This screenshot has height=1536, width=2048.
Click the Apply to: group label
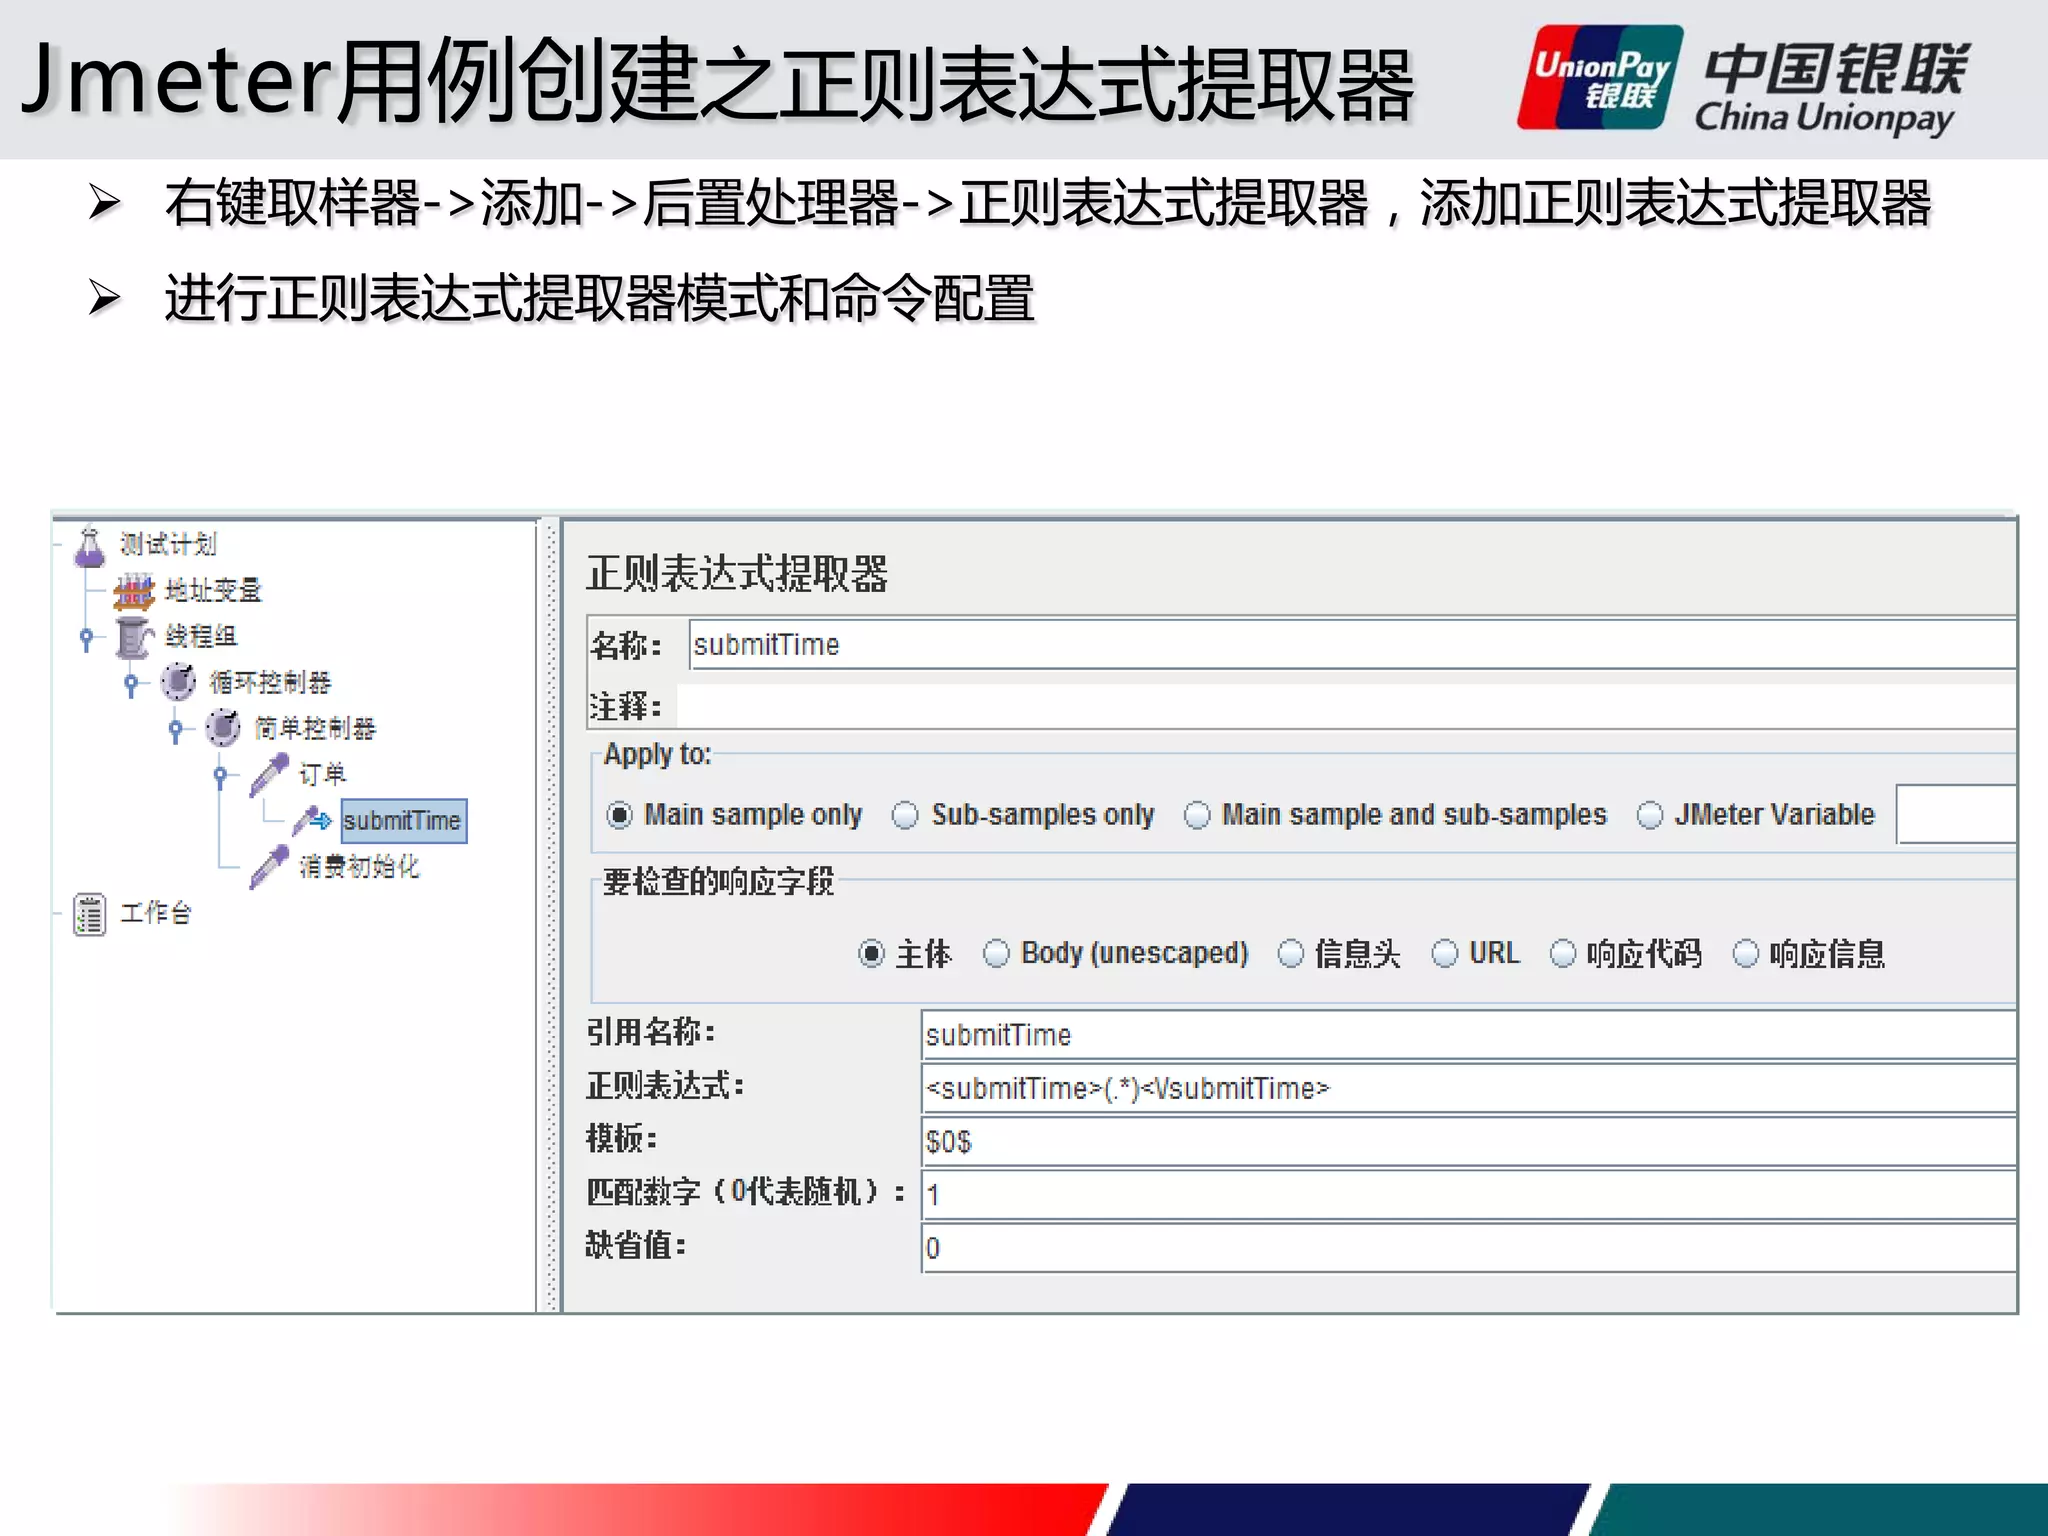pyautogui.click(x=657, y=755)
